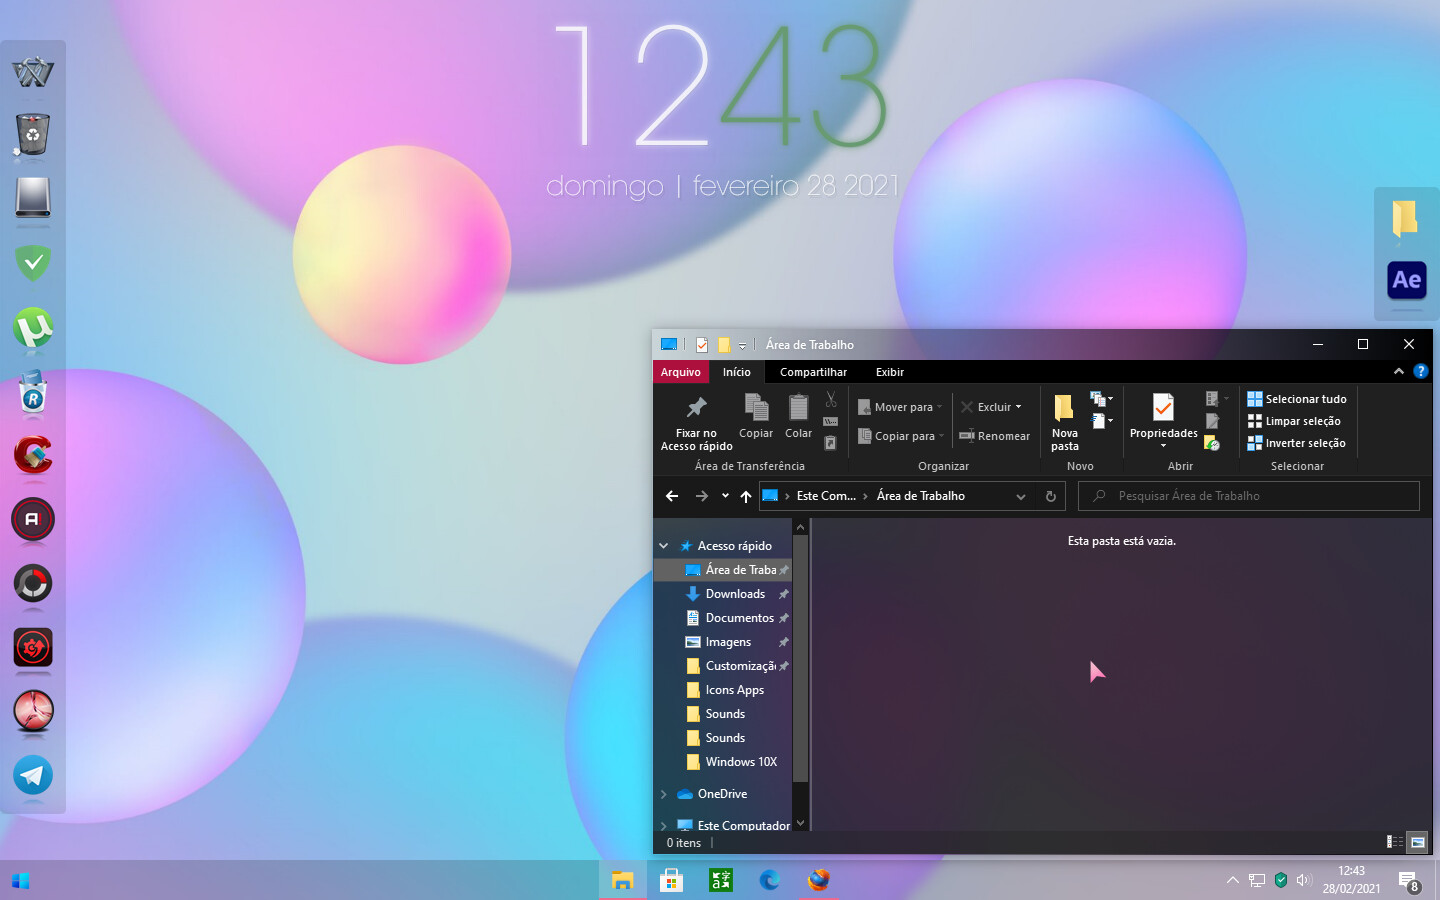This screenshot has height=900, width=1440.
Task: Open address bar history dropdown
Action: (1021, 496)
